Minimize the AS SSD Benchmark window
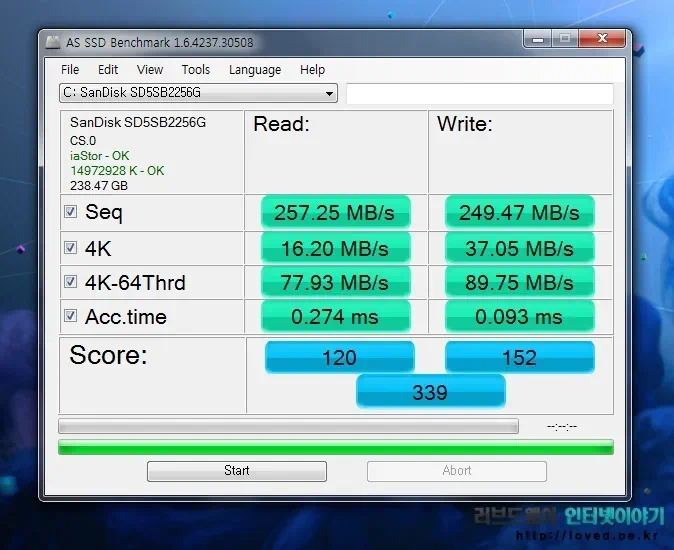Image resolution: width=674 pixels, height=550 pixels. point(537,39)
